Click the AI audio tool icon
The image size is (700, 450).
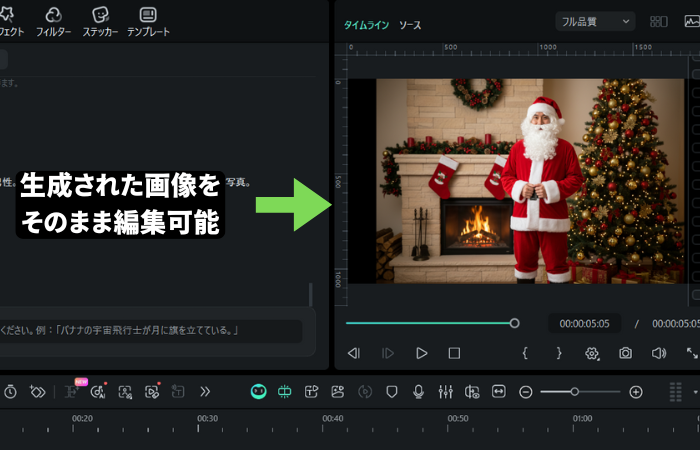pos(98,392)
